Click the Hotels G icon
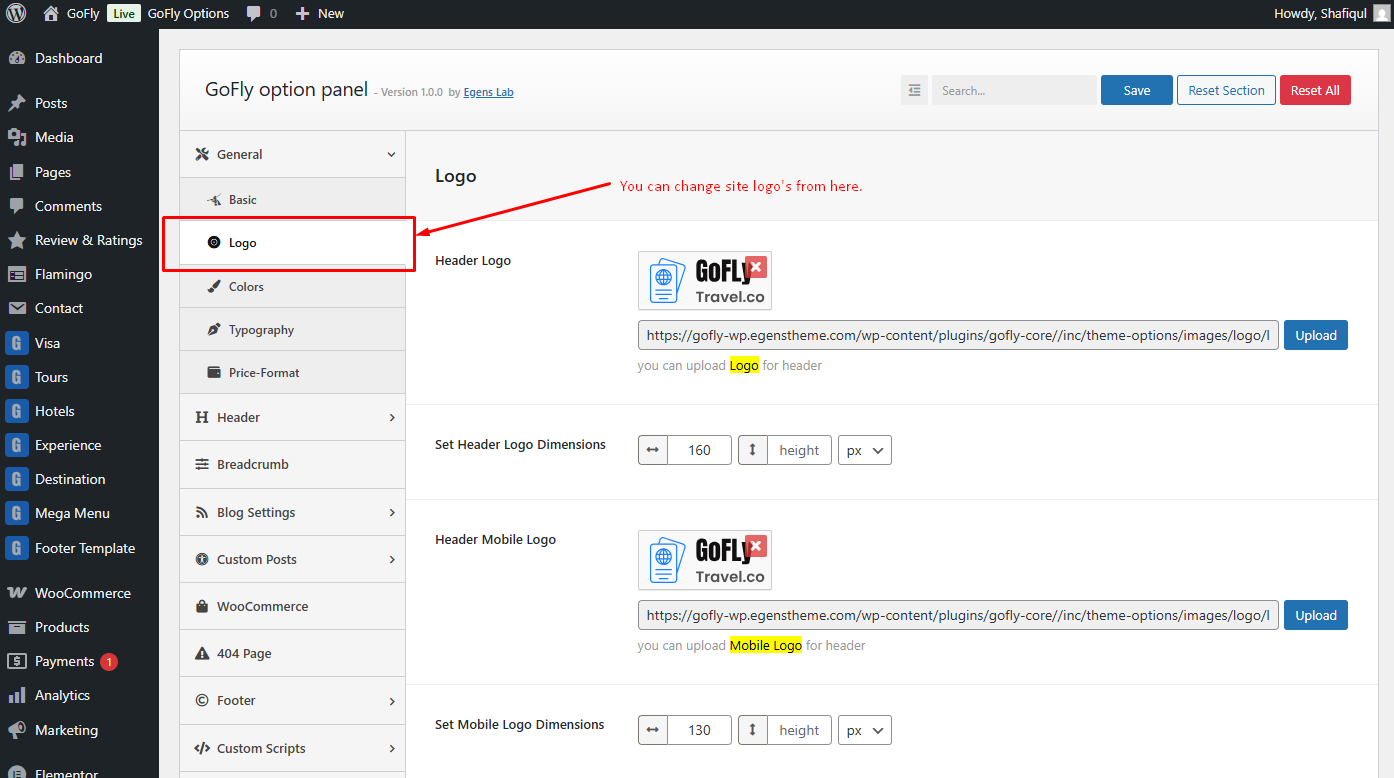Screen dimensions: 1394x778 tap(16, 411)
